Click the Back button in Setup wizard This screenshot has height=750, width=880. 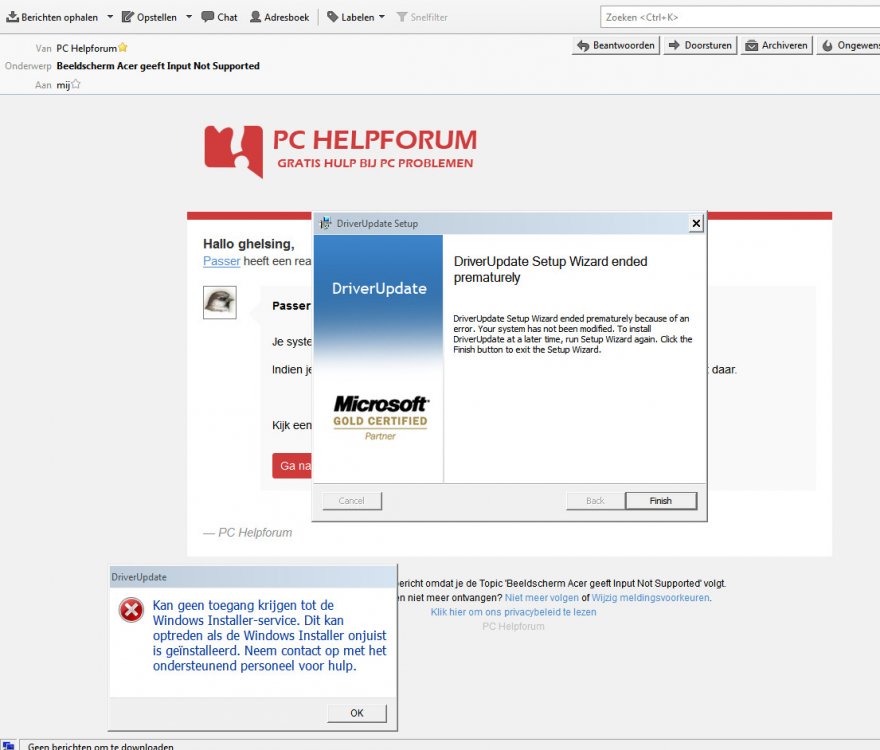595,501
